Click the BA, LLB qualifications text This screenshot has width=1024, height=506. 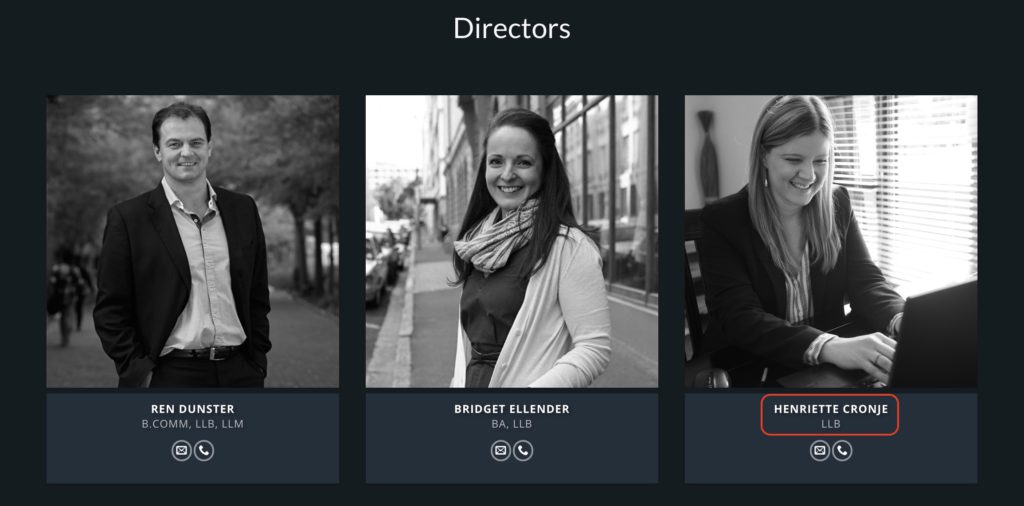512,424
